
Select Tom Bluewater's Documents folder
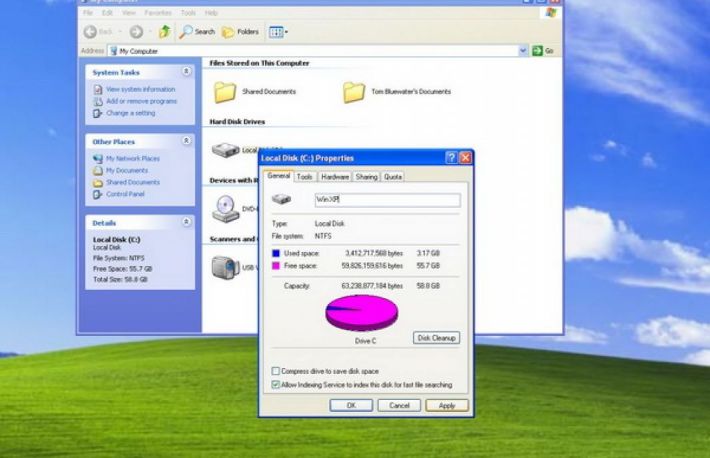click(x=354, y=92)
